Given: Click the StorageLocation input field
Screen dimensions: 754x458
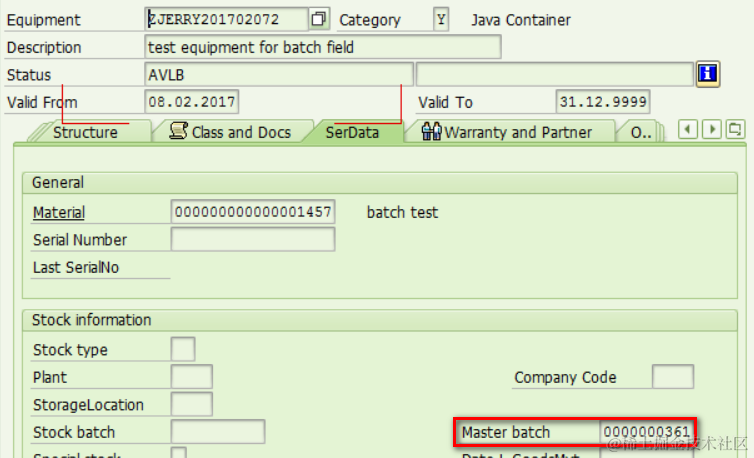Looking at the screenshot, I should click(x=191, y=404).
